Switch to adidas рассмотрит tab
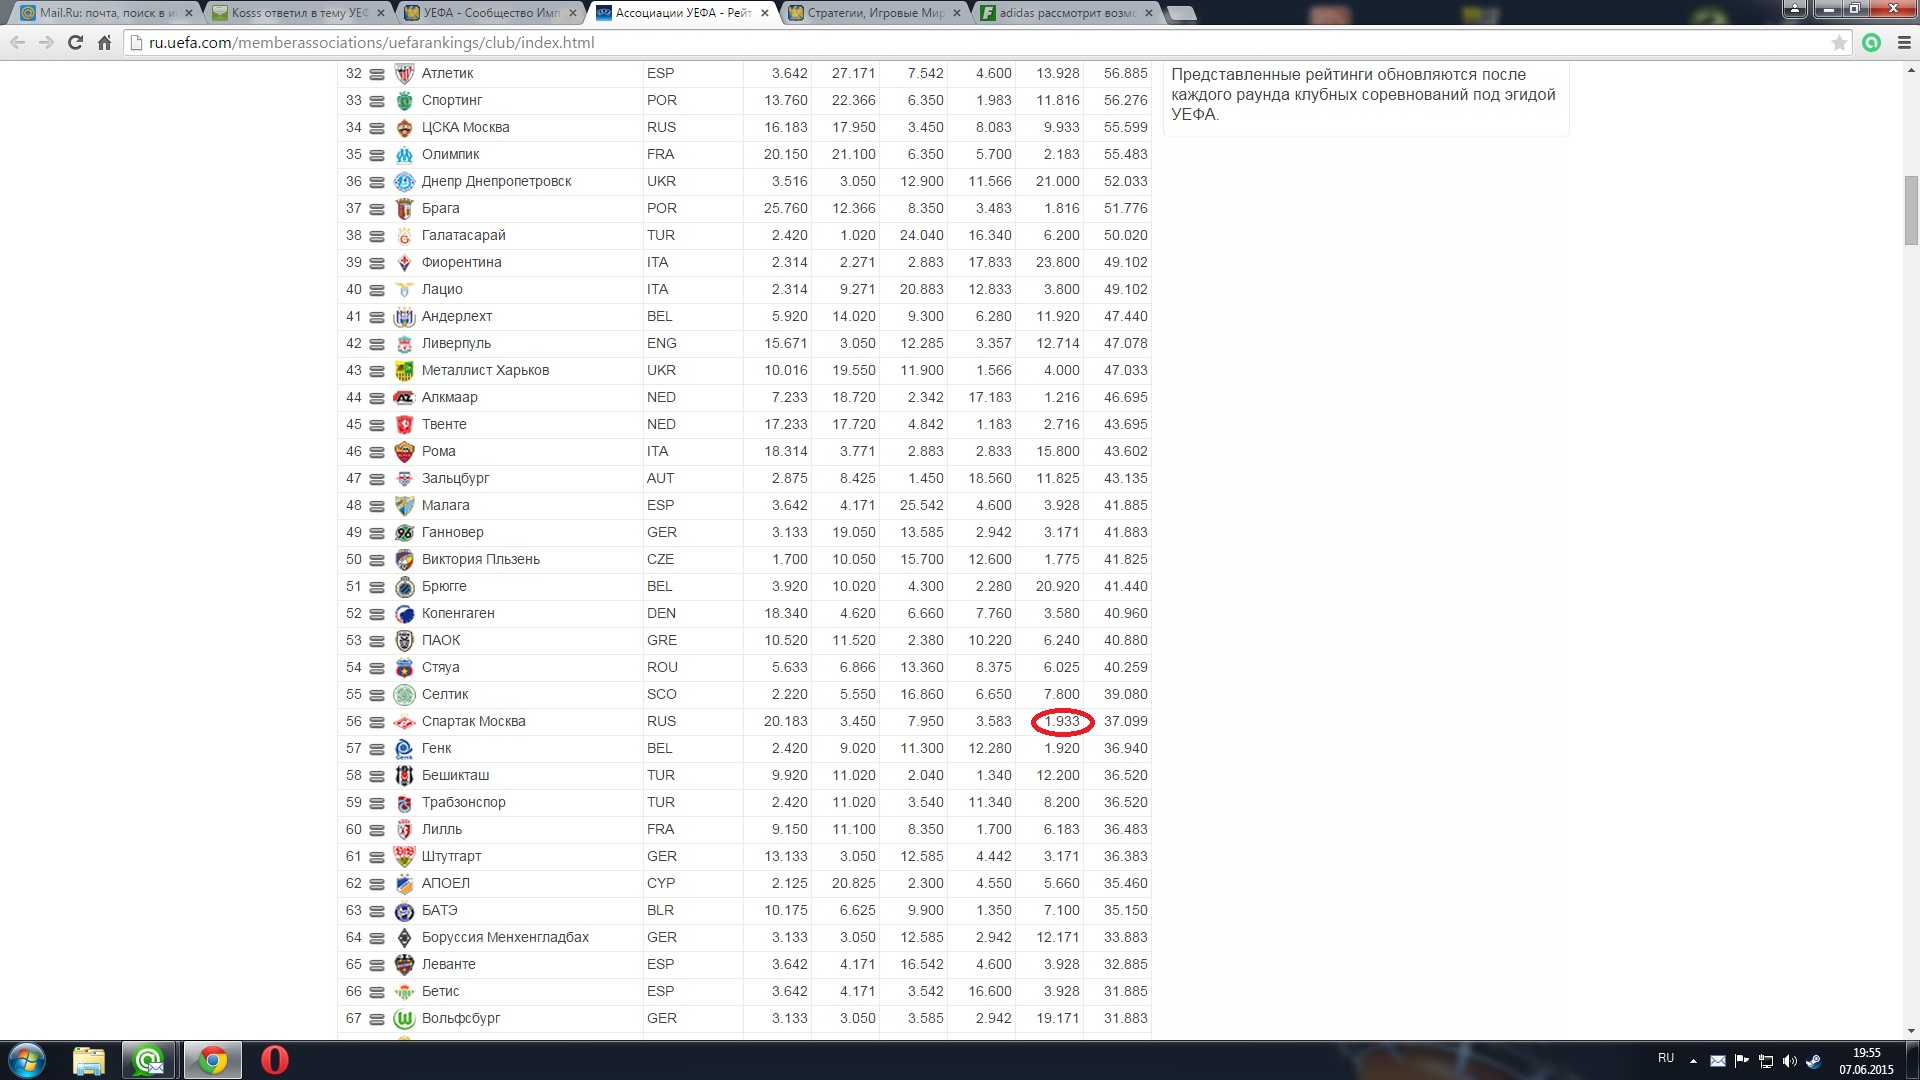The height and width of the screenshot is (1080, 1920). tap(1067, 13)
